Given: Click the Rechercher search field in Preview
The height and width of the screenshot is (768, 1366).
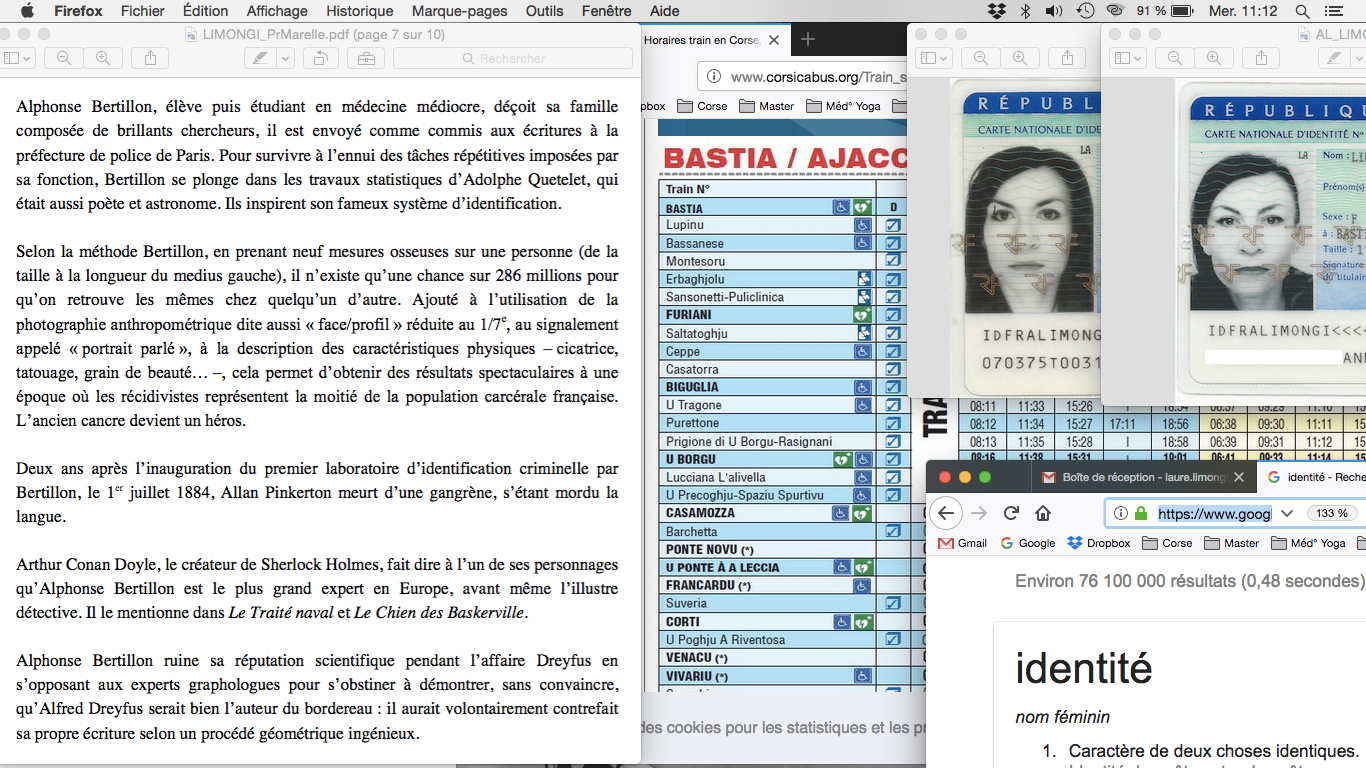Looking at the screenshot, I should tap(512, 58).
